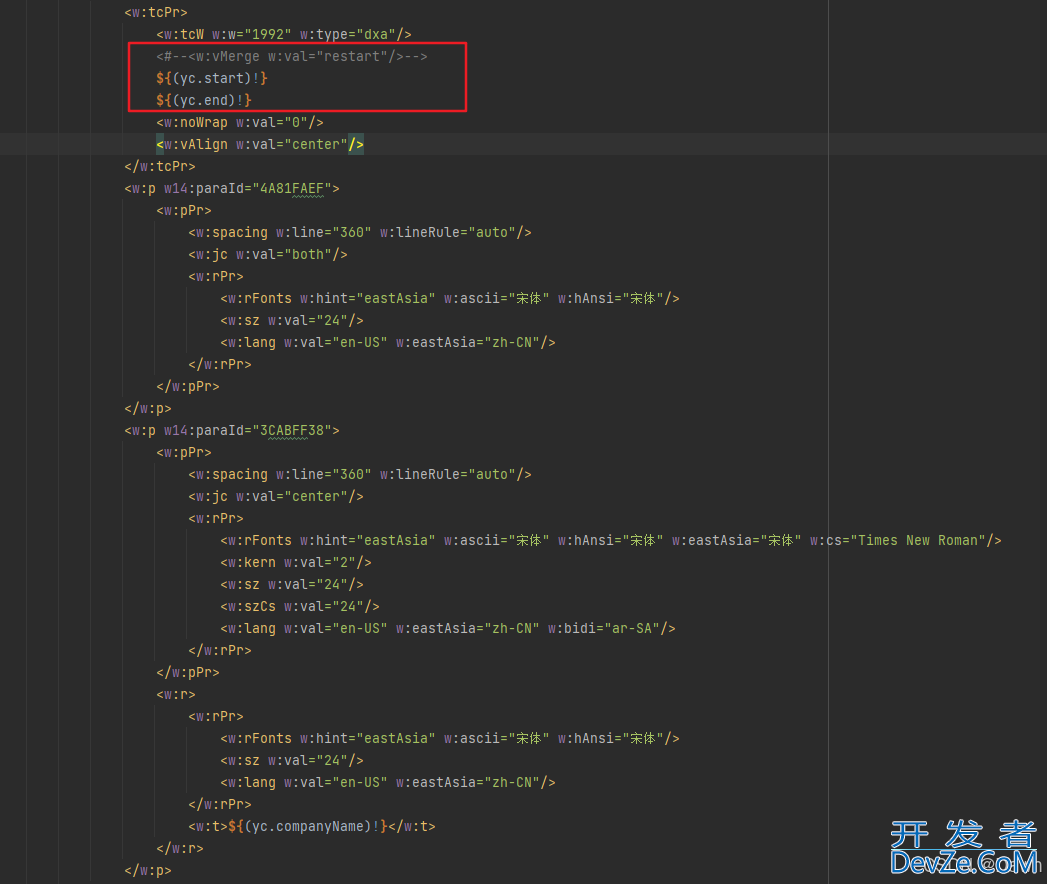Screen dimensions: 1047x884
Task: Click the w:jc w:val="center" line
Action: coord(276,496)
